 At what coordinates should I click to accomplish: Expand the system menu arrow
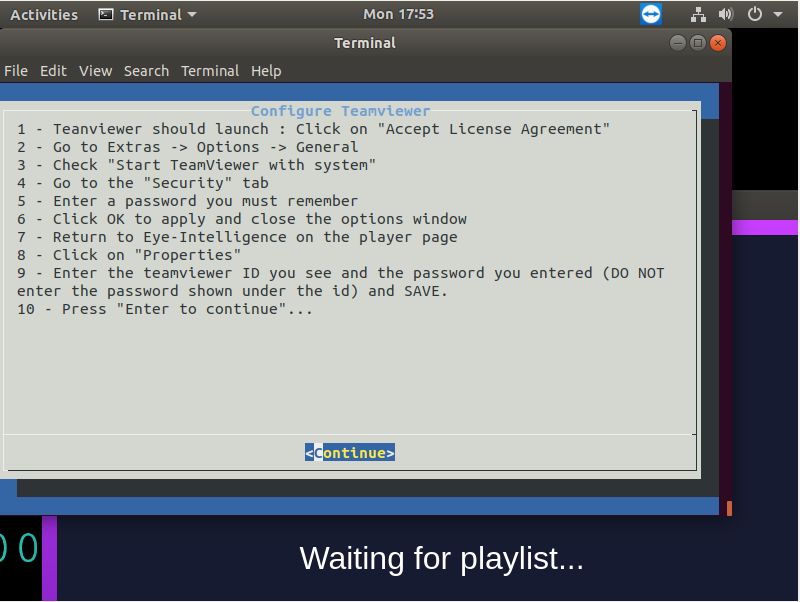coord(778,14)
